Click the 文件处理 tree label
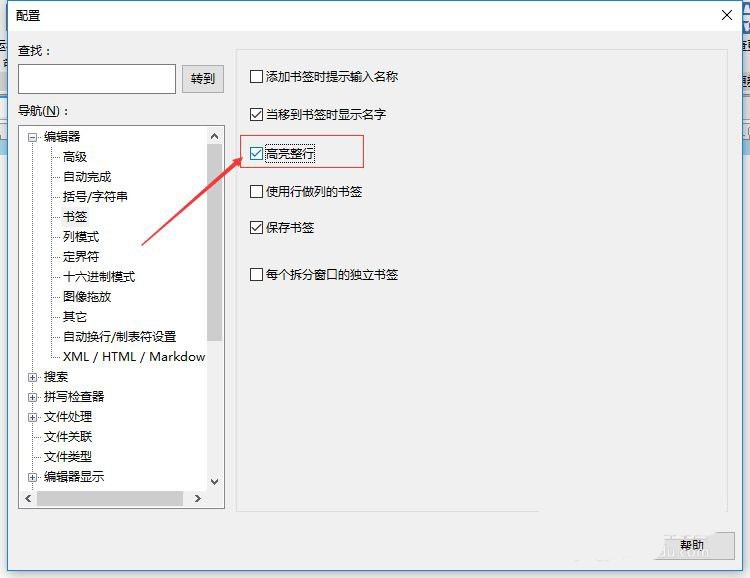Screen dimensions: 750x578 68,417
